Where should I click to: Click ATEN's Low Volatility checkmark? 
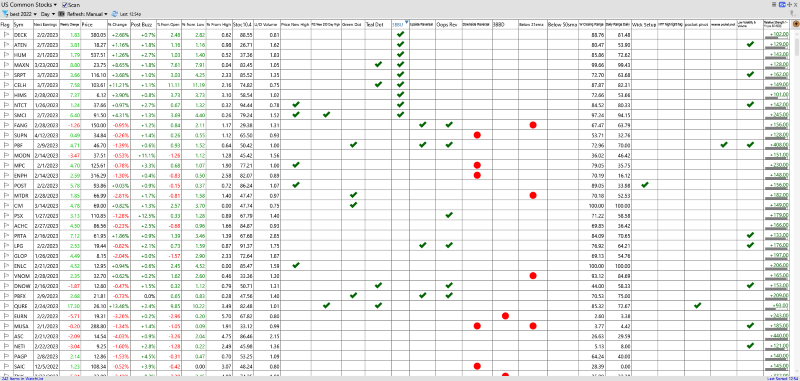[749, 44]
